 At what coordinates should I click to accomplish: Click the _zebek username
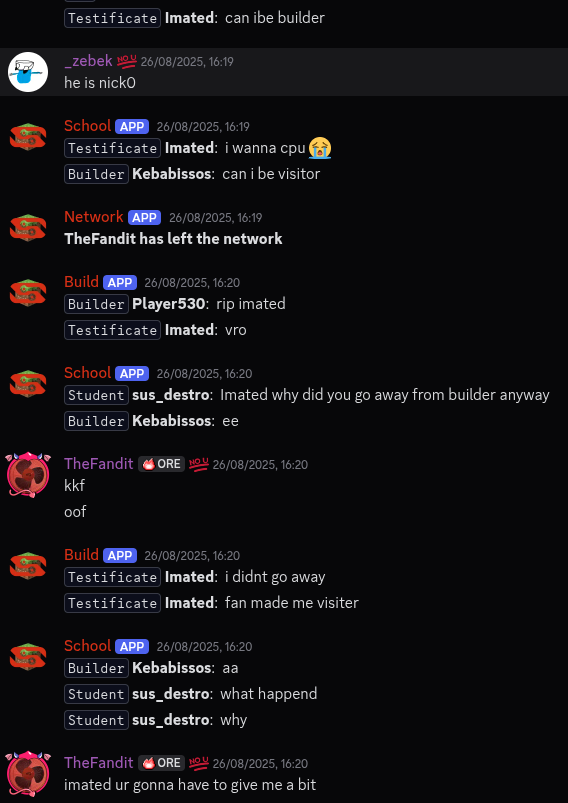tap(88, 61)
